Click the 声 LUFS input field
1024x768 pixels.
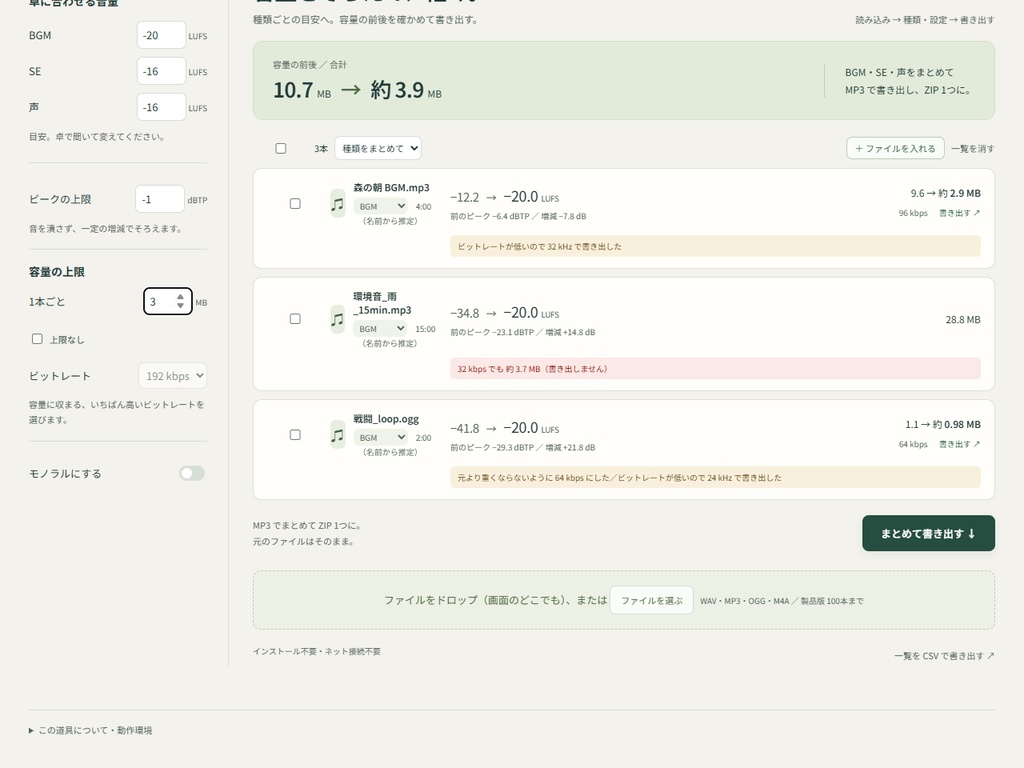point(161,107)
